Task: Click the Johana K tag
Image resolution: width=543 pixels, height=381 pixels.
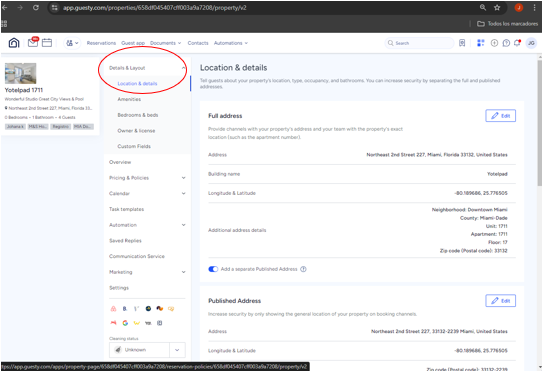Action: coord(15,127)
